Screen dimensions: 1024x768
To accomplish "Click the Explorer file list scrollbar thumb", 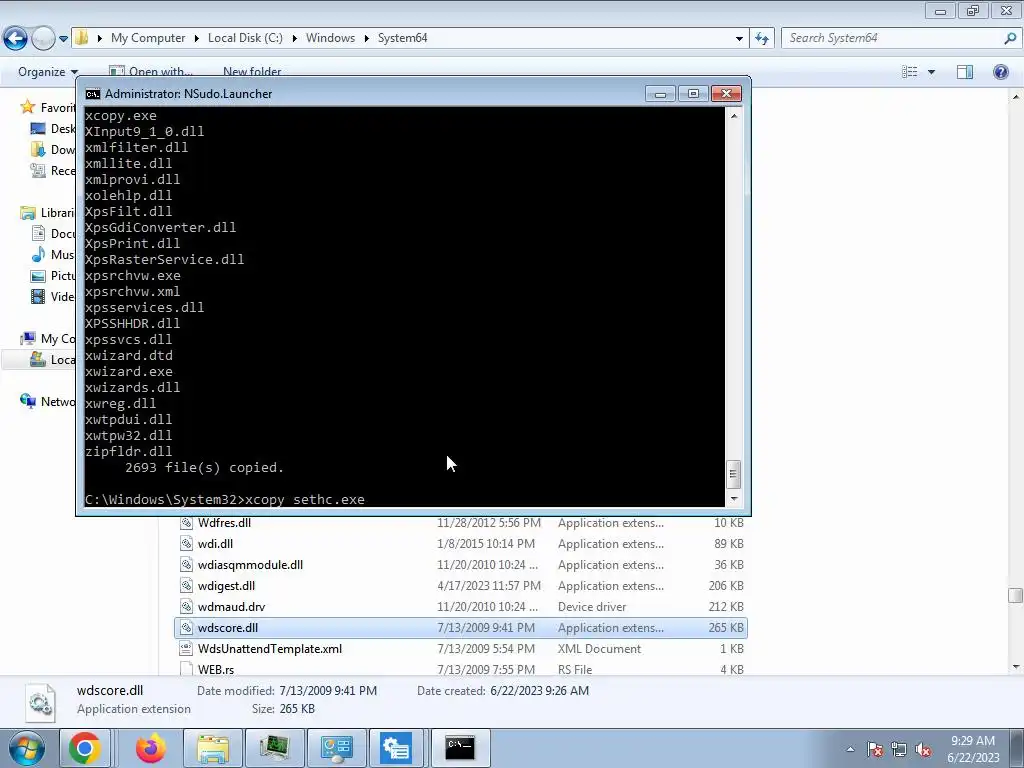I will (x=1015, y=595).
